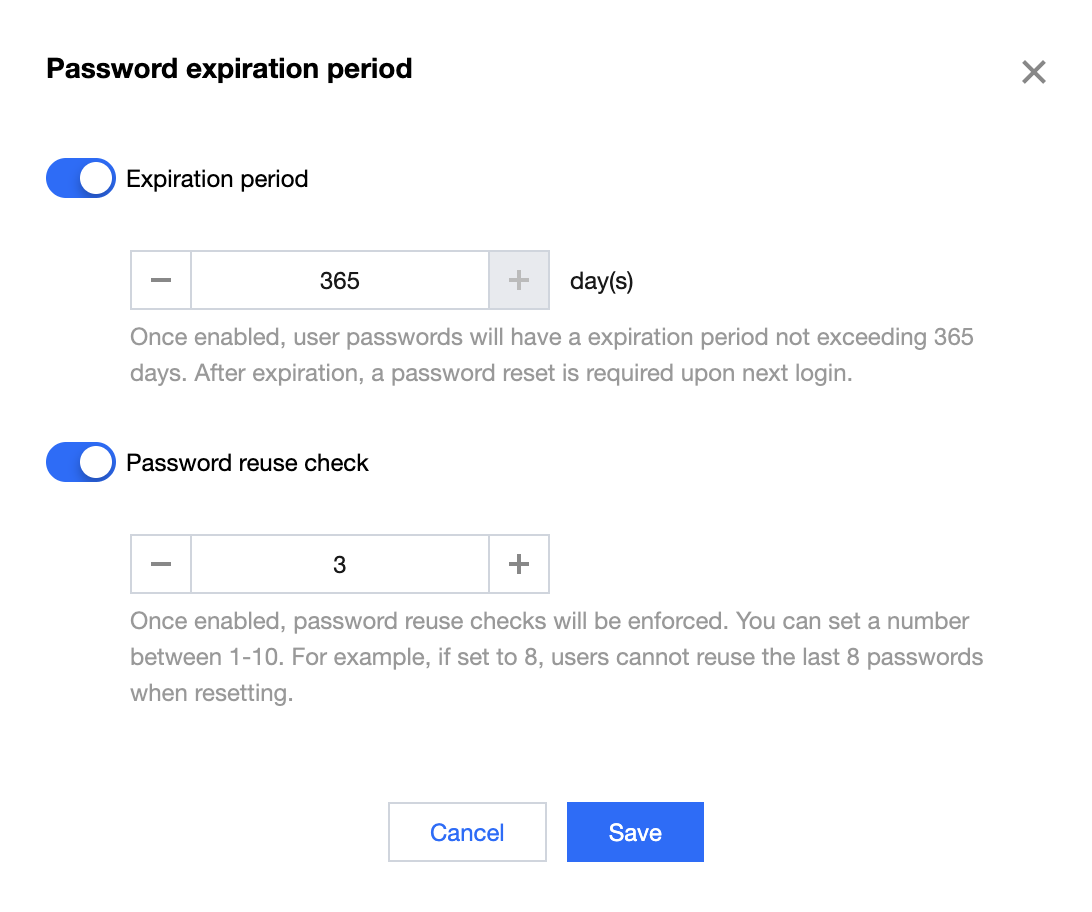Viewport: 1092px width, 912px height.
Task: Click help line beginning "days. After expiration"
Action: [491, 374]
